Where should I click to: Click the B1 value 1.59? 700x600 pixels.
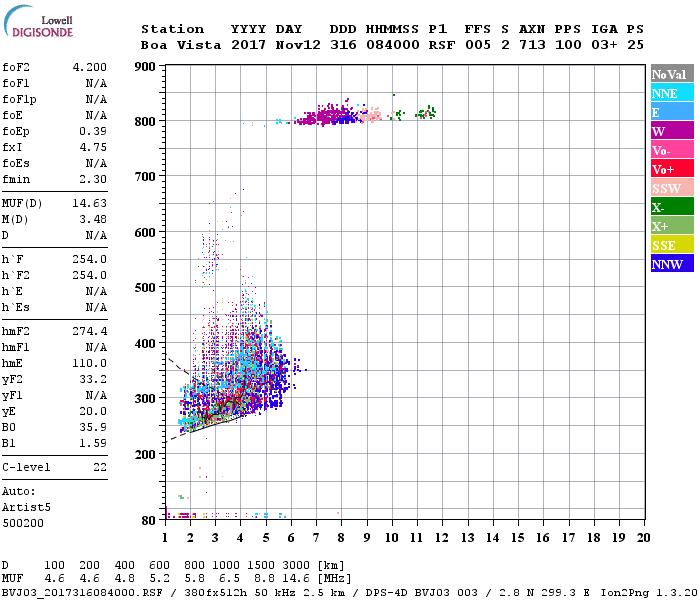click(x=93, y=444)
